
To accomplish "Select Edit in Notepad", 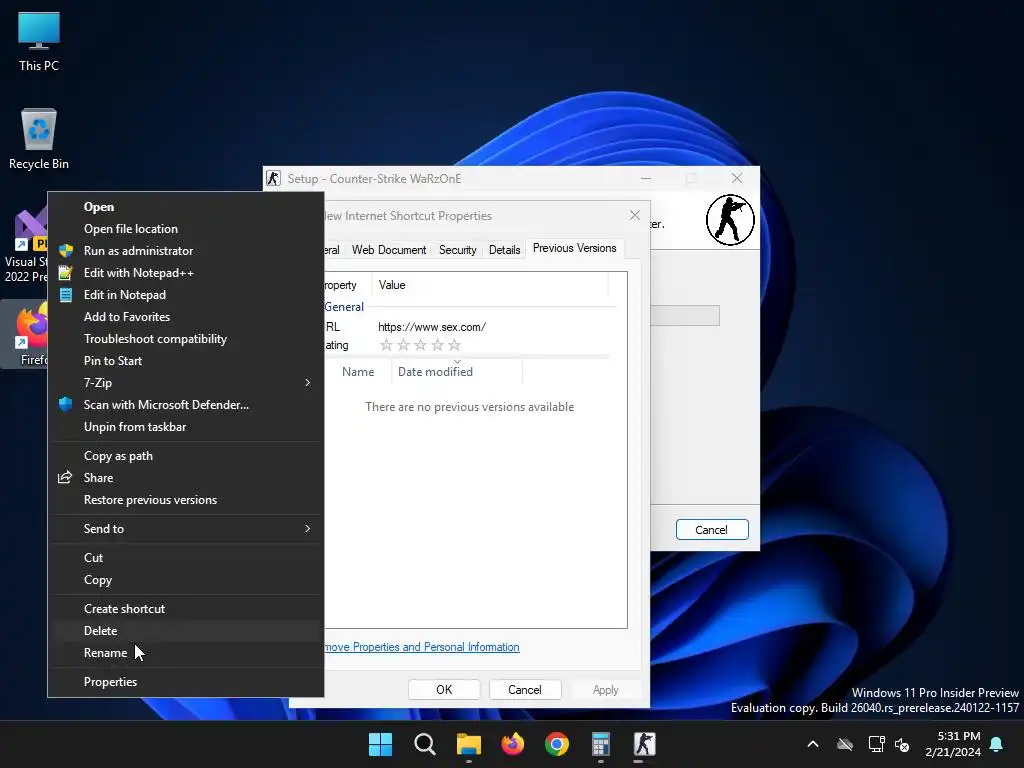I will click(x=185, y=295).
